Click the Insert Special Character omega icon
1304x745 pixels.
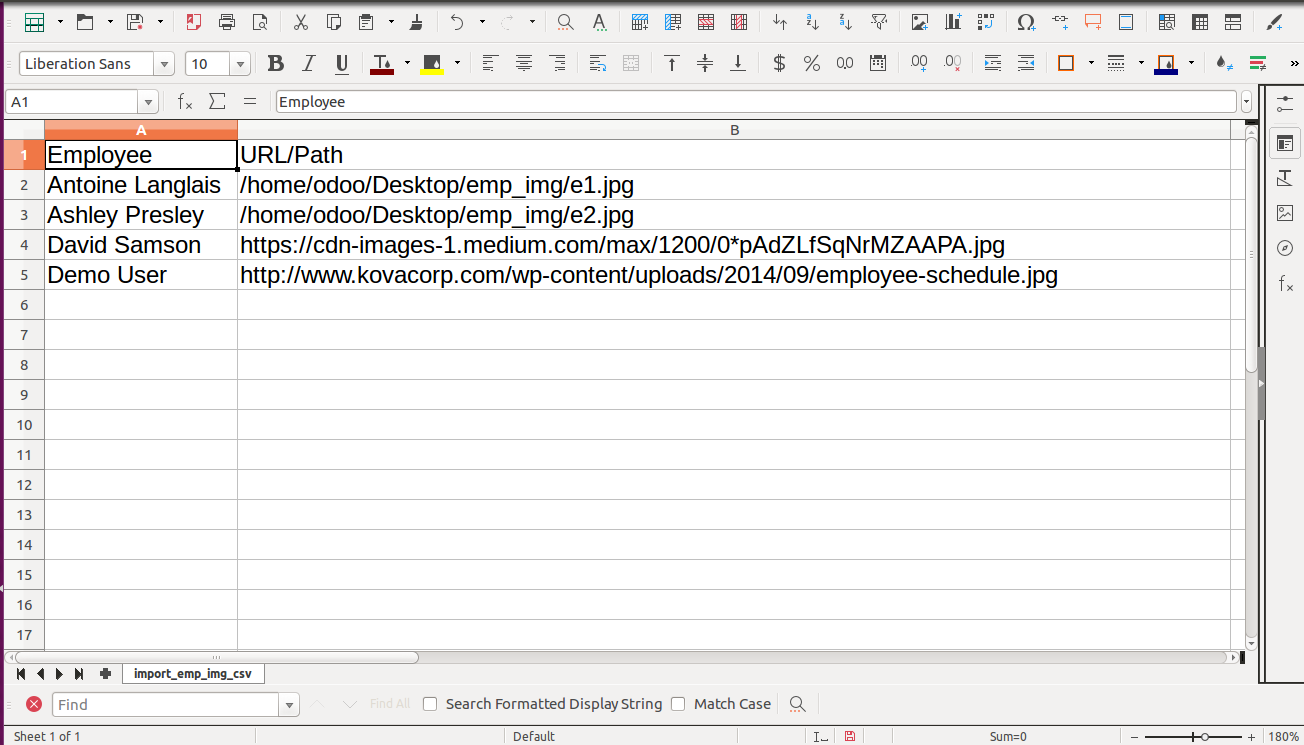click(1026, 21)
